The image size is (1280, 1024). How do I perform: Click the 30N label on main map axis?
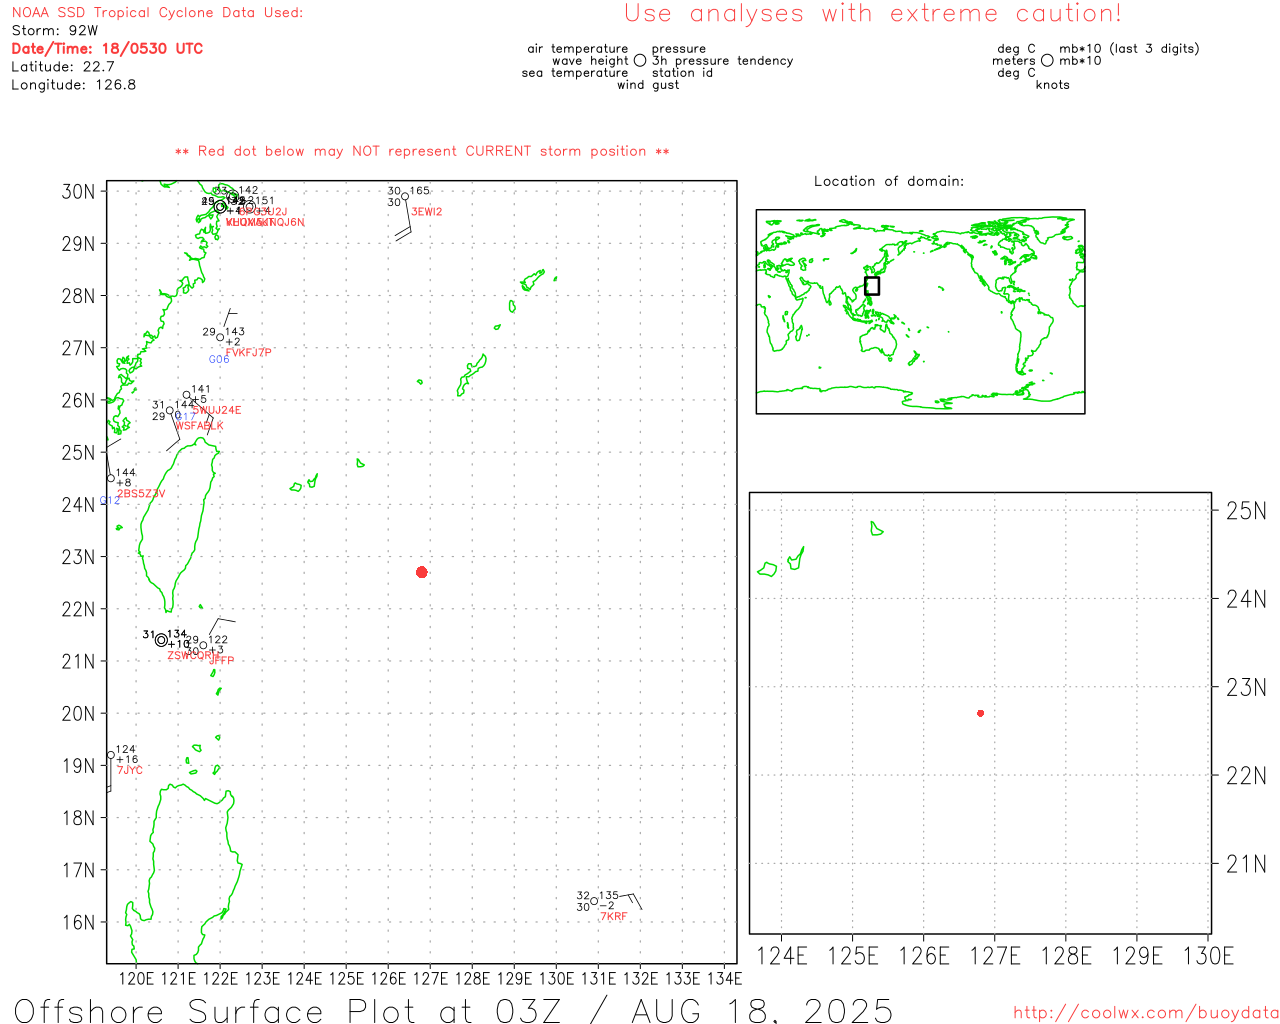tap(79, 191)
